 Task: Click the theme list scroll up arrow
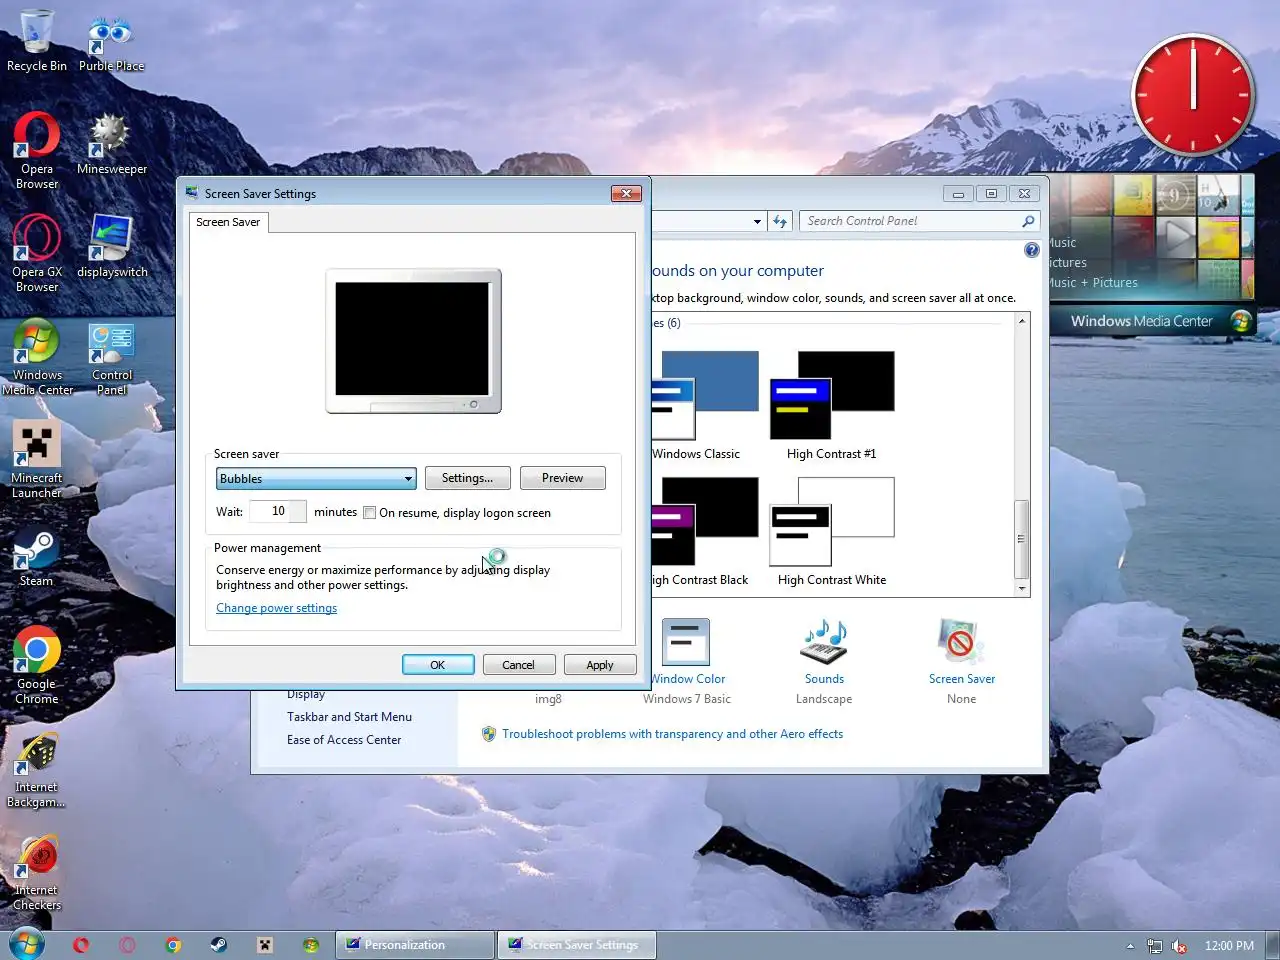click(x=1021, y=321)
